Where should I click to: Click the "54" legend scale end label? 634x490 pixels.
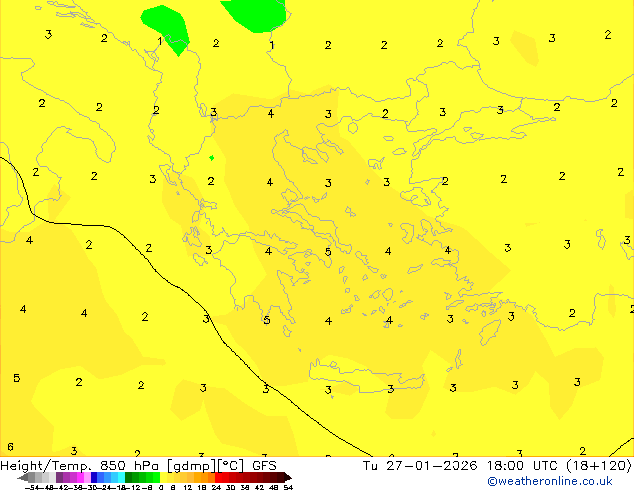[288, 487]
